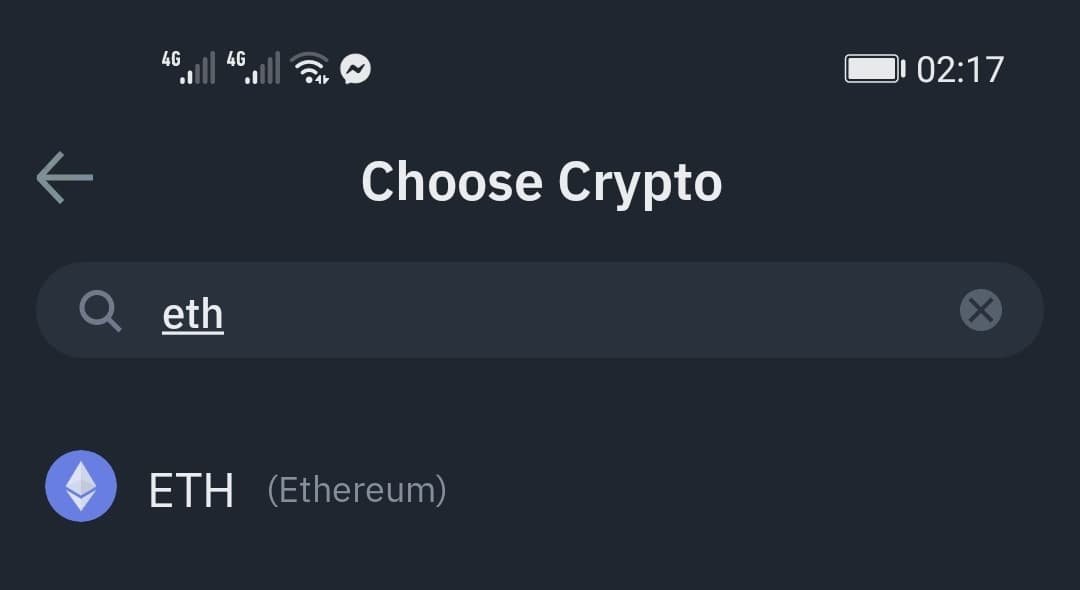Image resolution: width=1080 pixels, height=590 pixels.
Task: Click the Choose Crypto title
Action: click(x=540, y=181)
